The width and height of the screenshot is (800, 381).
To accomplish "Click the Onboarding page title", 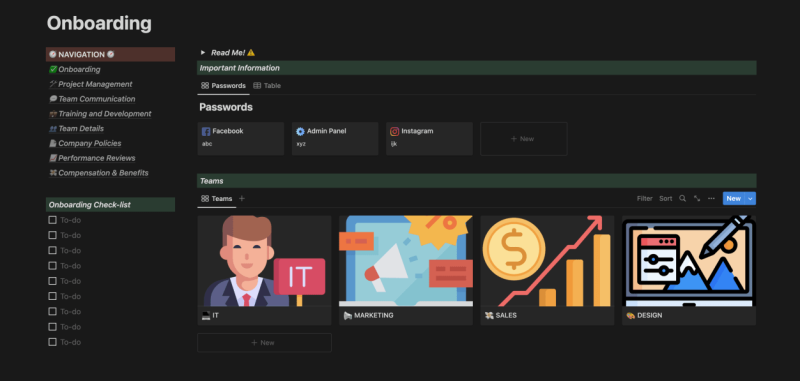I will (x=99, y=23).
